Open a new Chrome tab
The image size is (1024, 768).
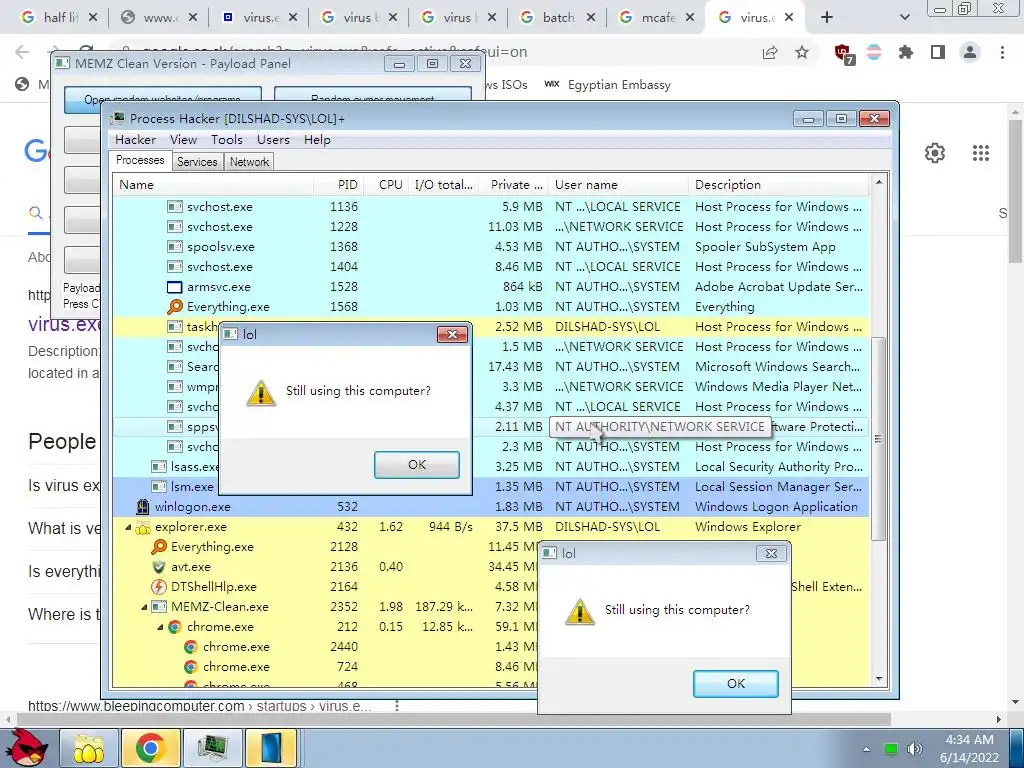[x=827, y=18]
